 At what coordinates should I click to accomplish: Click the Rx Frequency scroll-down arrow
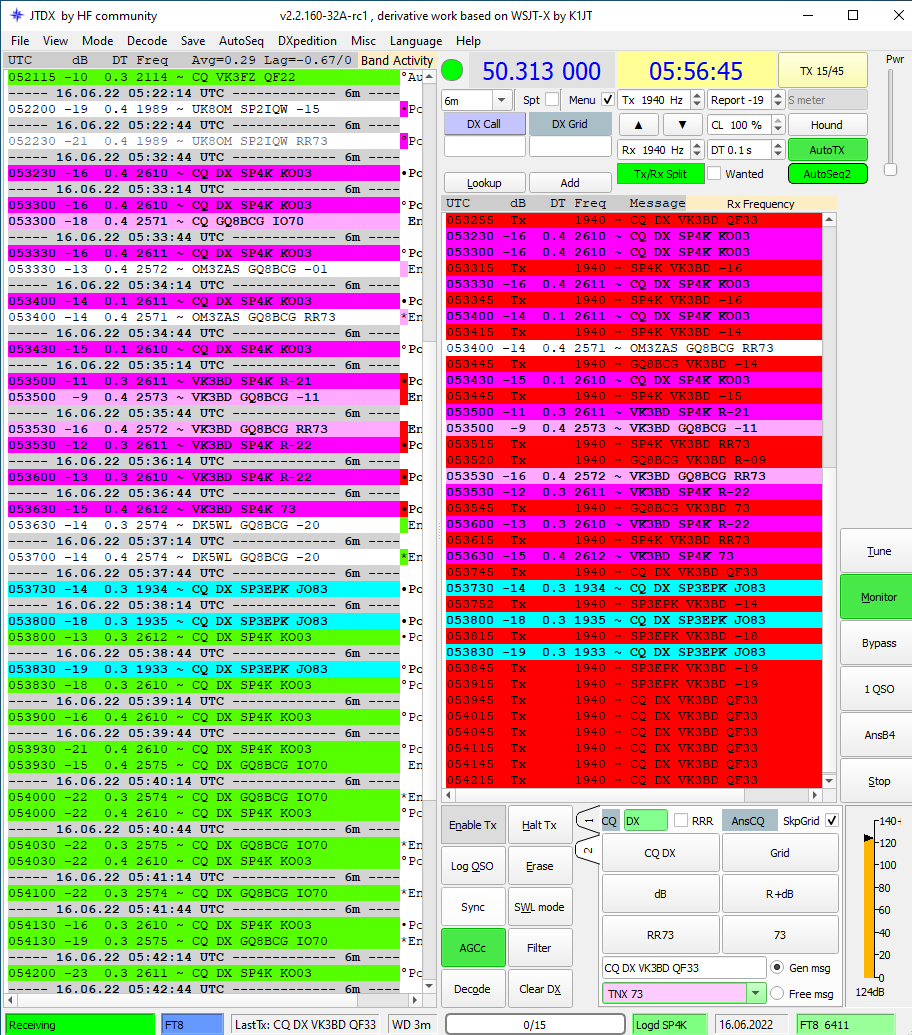click(830, 781)
